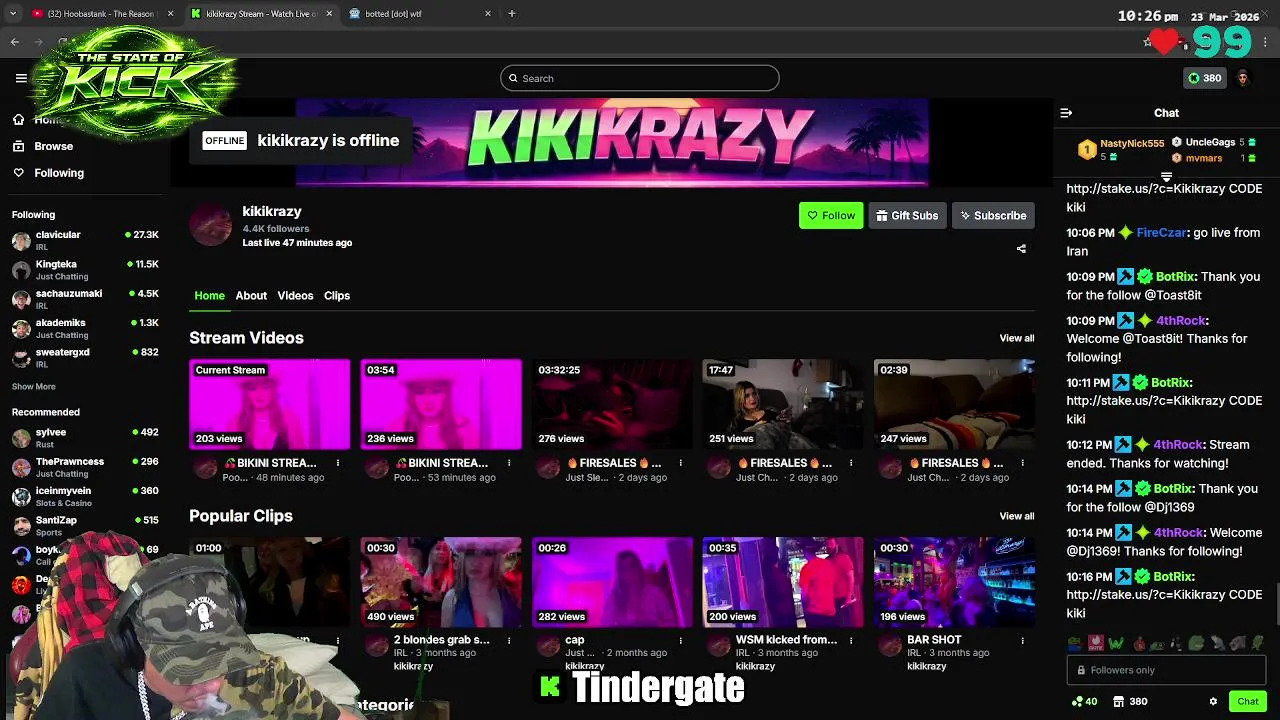This screenshot has width=1280, height=720.
Task: Open sylvee in Recommended channels
Action: click(x=85, y=438)
